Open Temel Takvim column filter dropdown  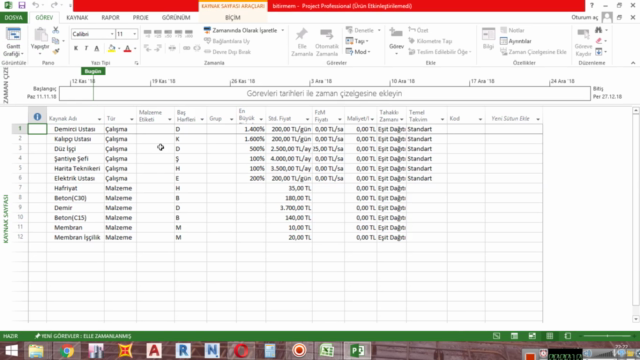click(442, 119)
